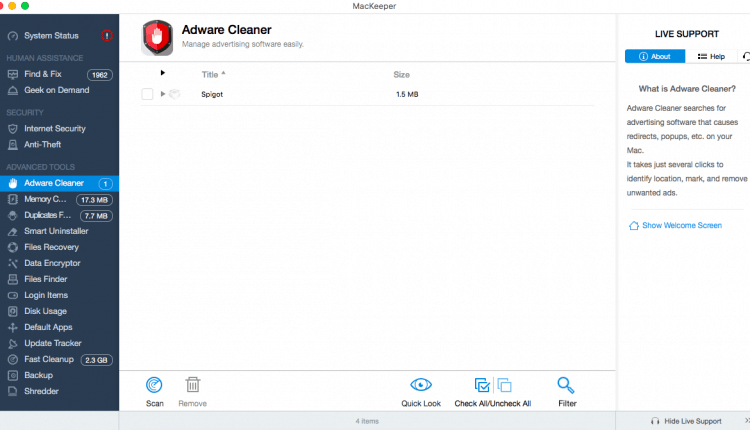Expand the Spigot row disclosure triangle
This screenshot has width=750, height=430.
pos(163,94)
